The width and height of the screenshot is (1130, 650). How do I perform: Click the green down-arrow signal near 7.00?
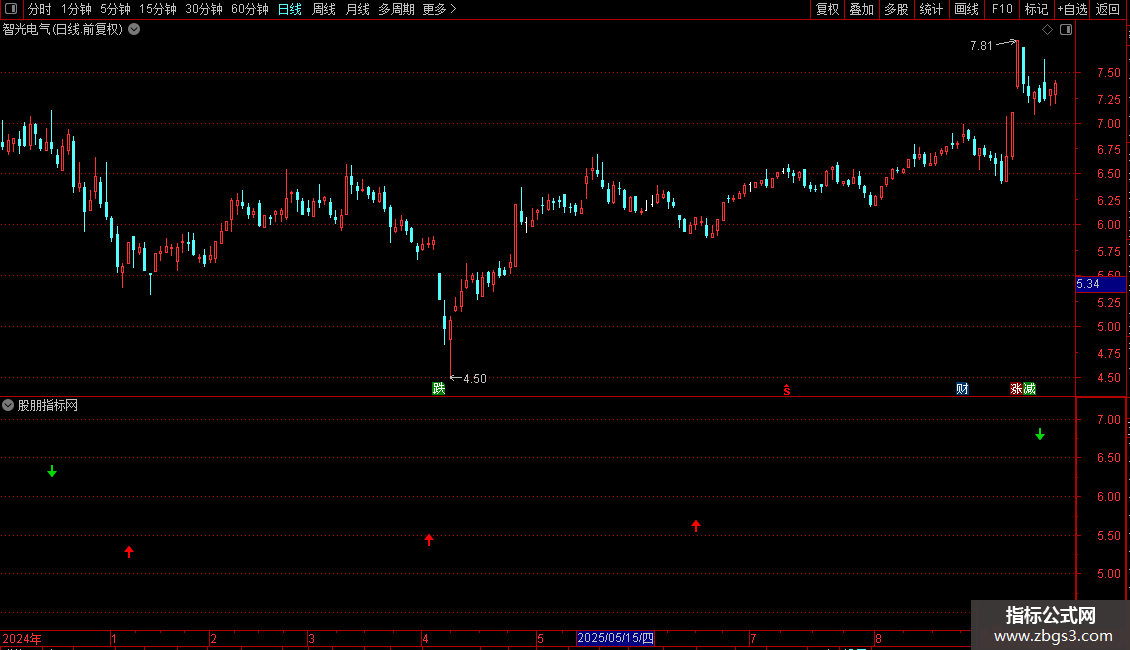1040,434
